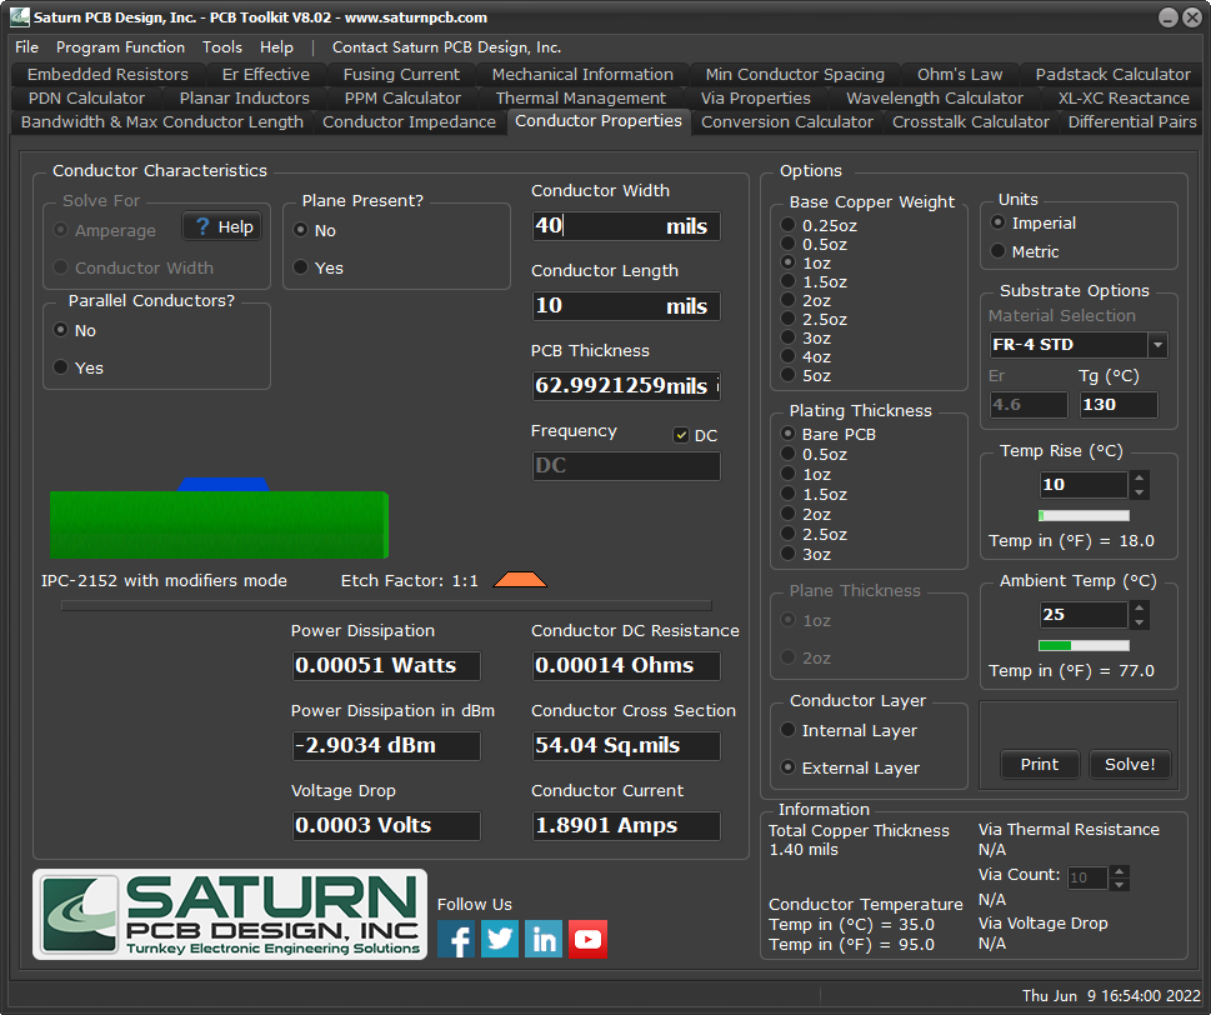Click the Conductor Cross Section 54.04 Sq.mils value
1211x1015 pixels.
point(626,746)
